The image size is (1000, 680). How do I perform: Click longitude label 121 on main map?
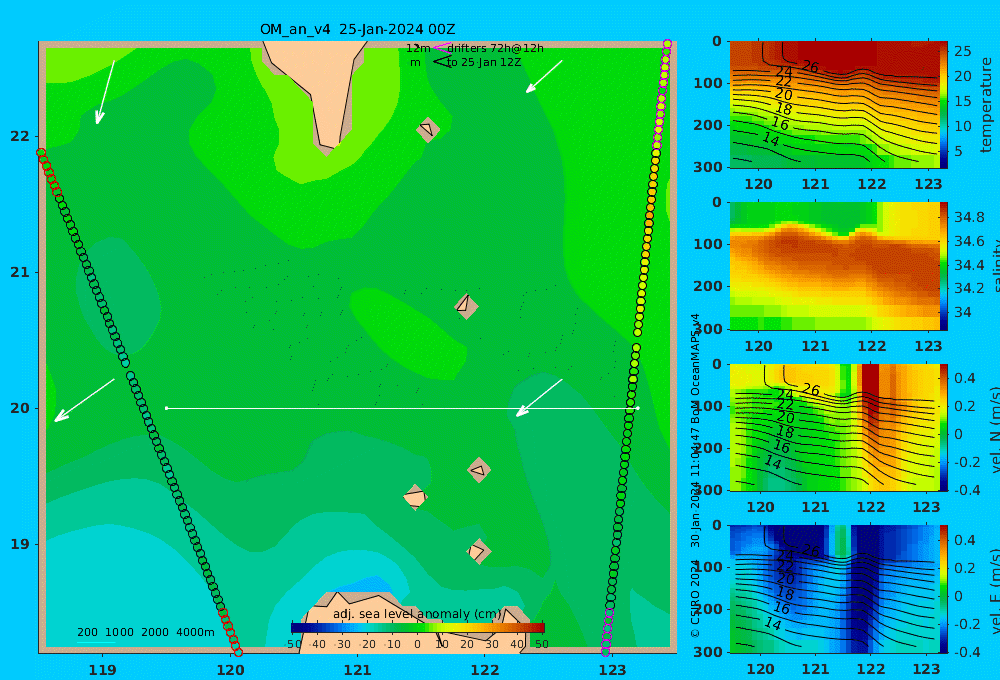tap(357, 670)
